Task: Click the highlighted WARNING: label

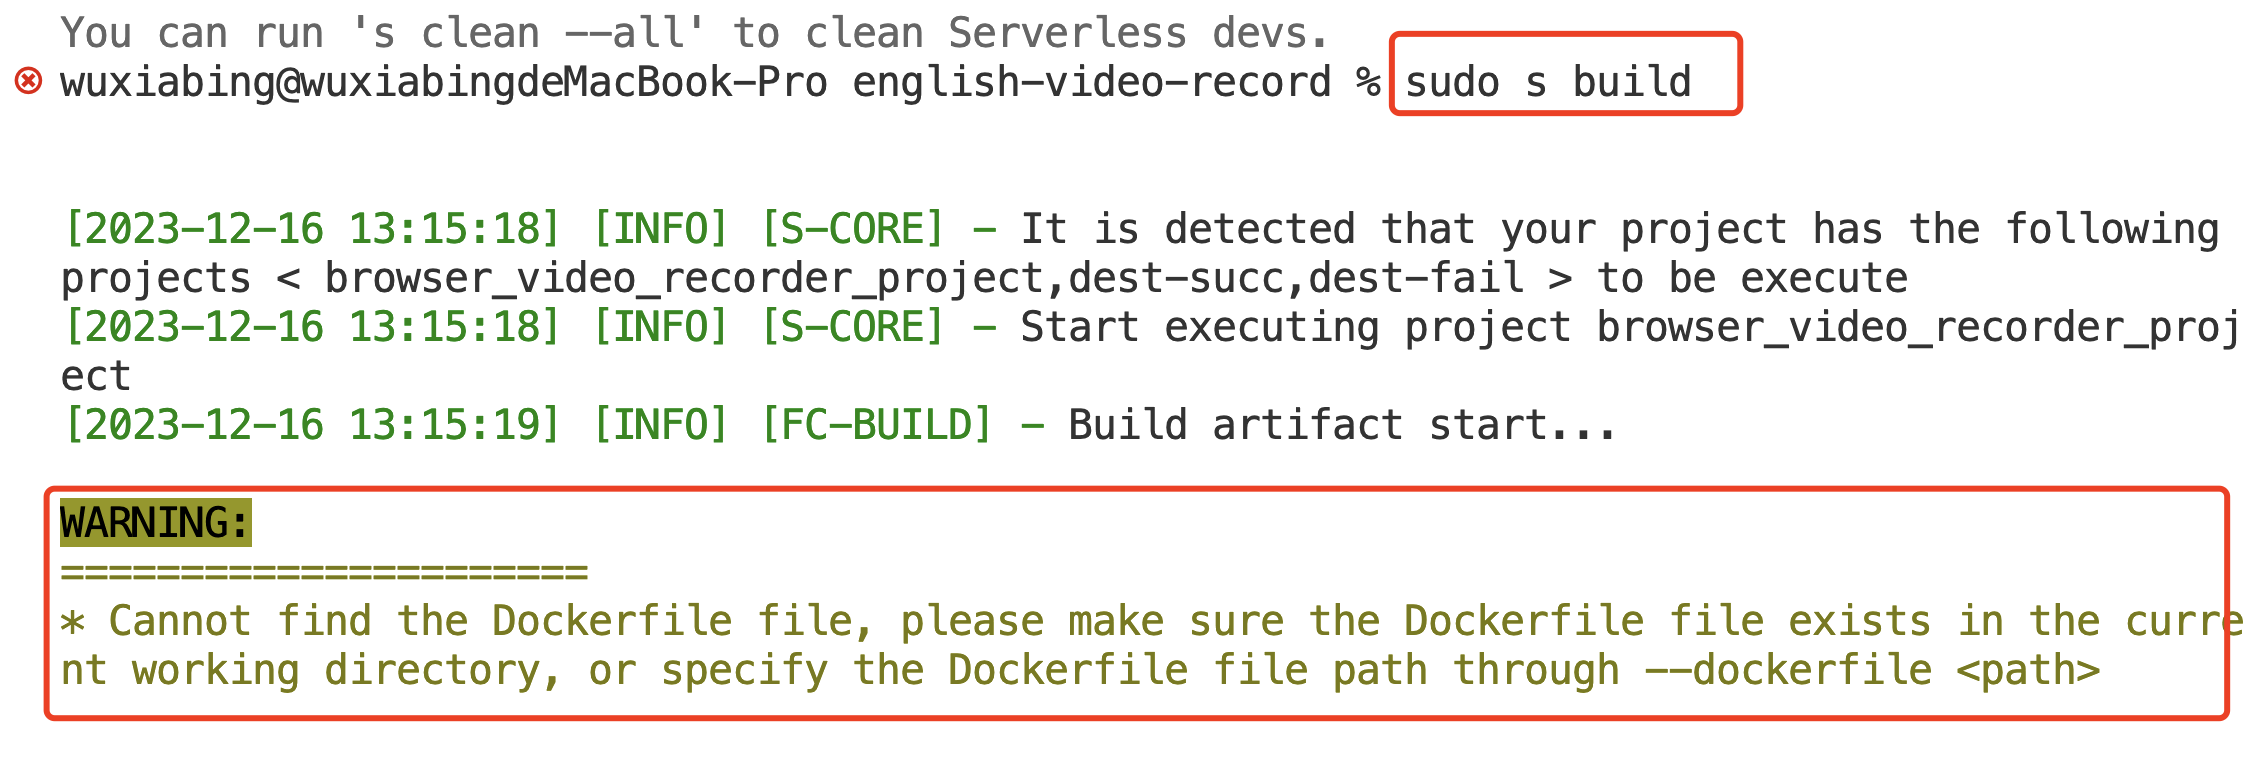Action: click(x=155, y=523)
